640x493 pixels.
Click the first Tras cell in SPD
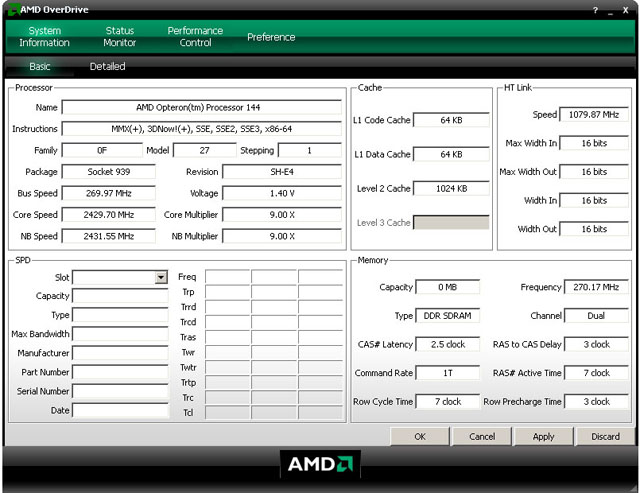click(x=227, y=337)
